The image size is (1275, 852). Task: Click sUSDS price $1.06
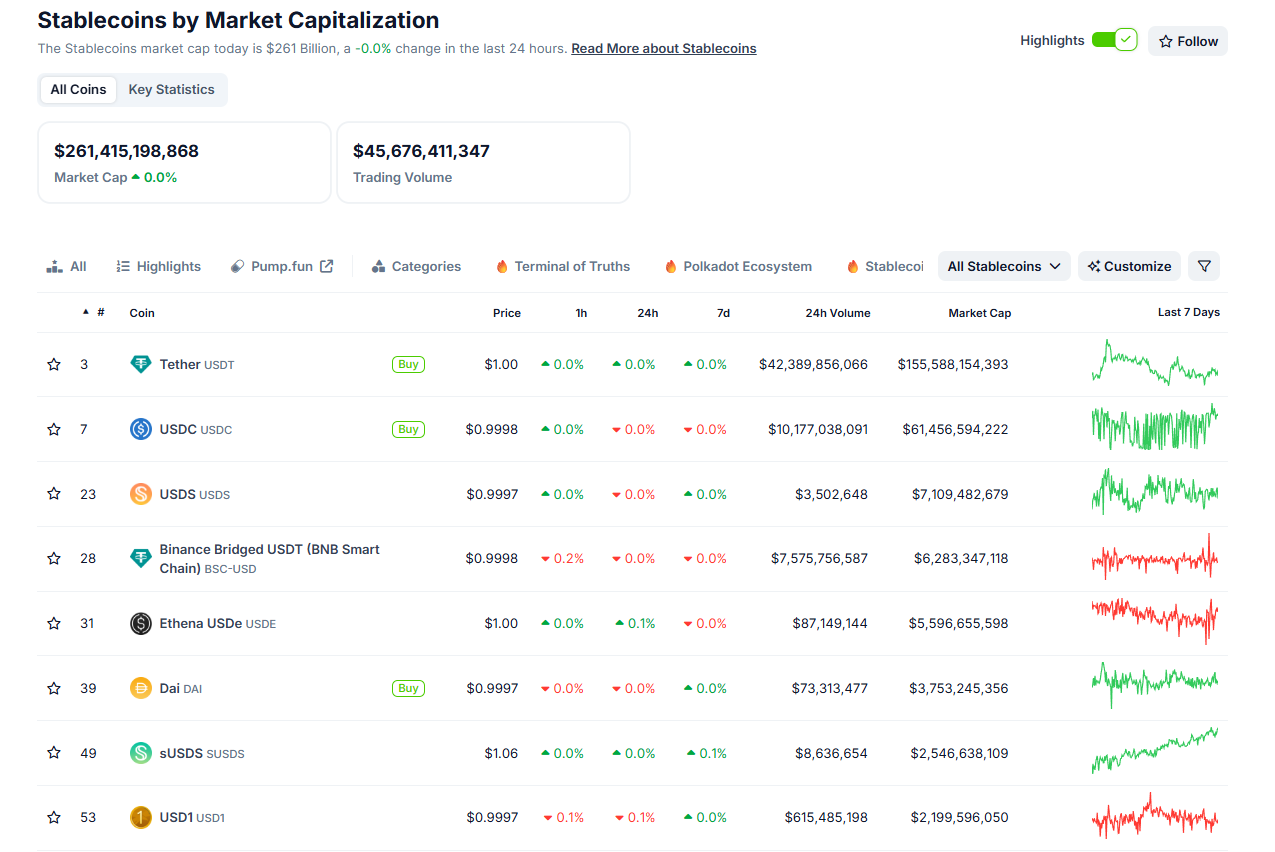[x=501, y=753]
